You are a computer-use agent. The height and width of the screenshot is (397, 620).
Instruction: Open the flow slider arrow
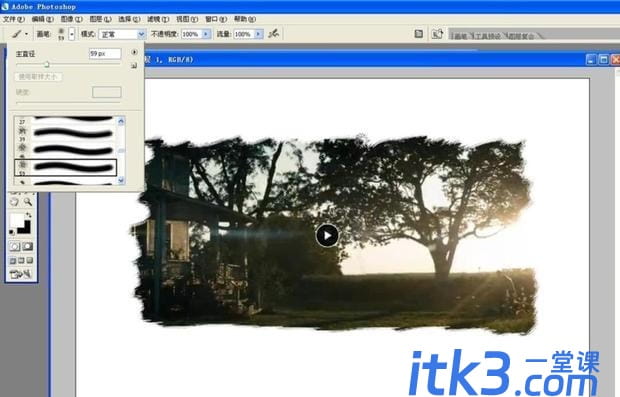pos(258,34)
